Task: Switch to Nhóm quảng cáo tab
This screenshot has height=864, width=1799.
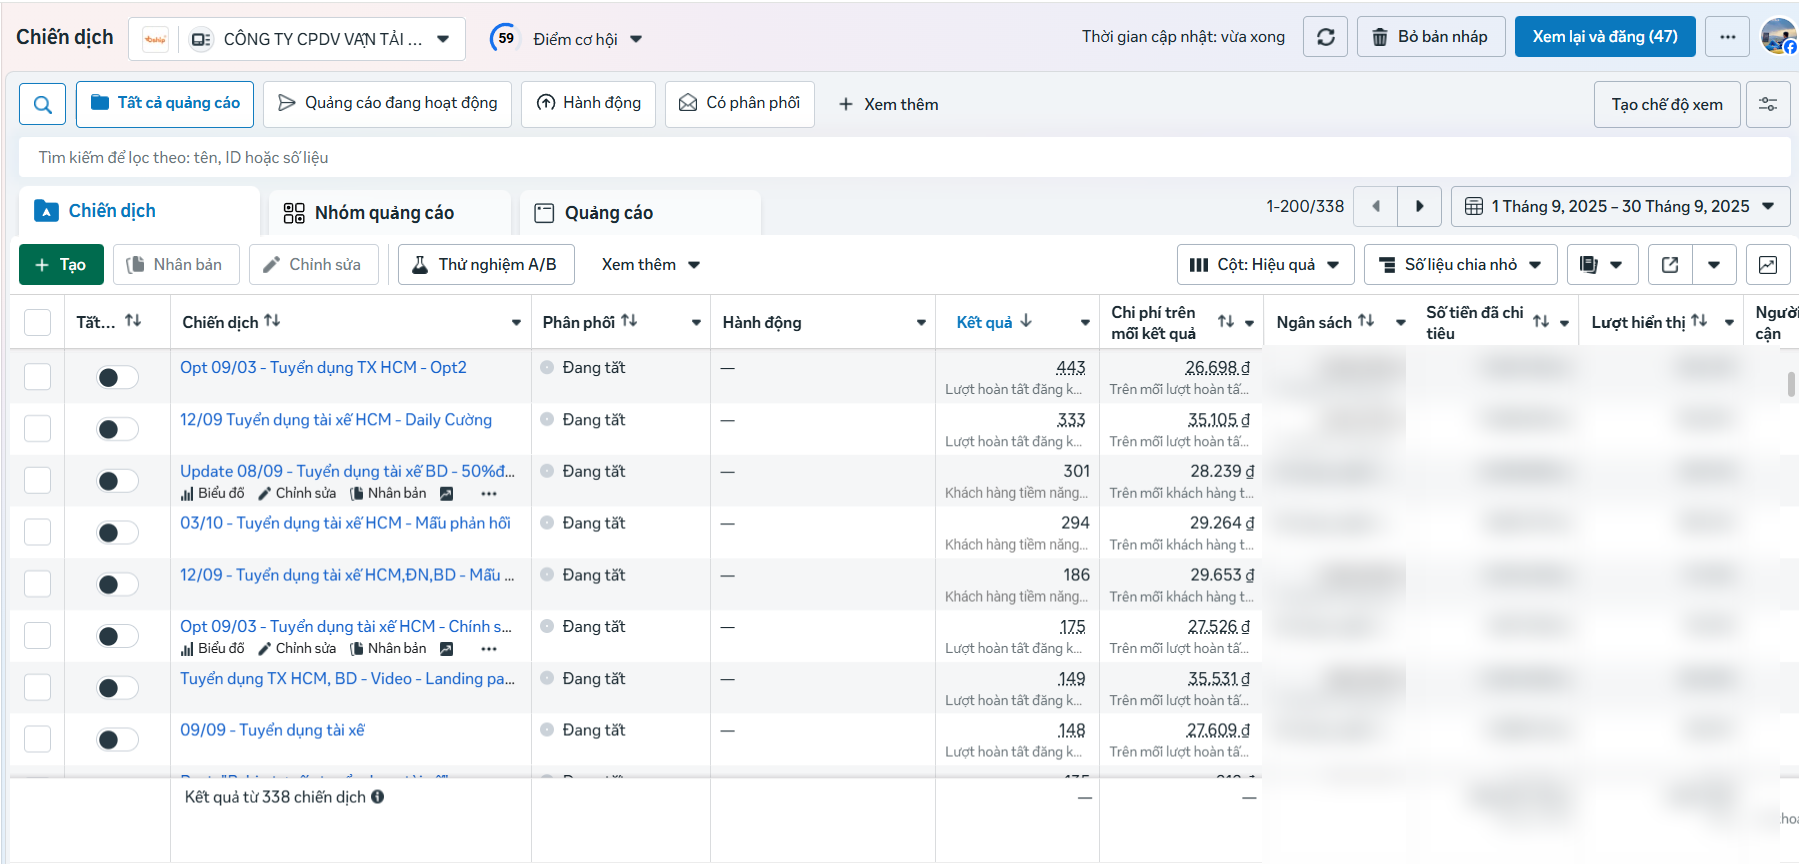Action: 389,213
